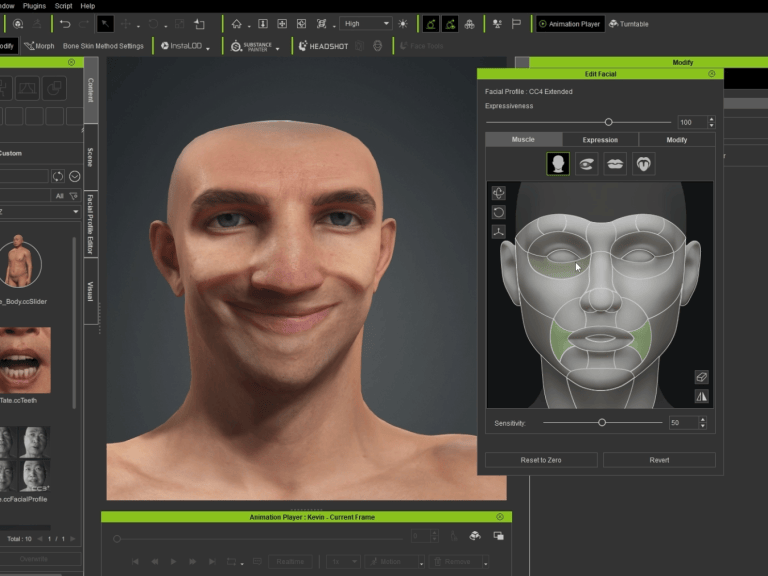Image resolution: width=768 pixels, height=576 pixels.
Task: Toggle the Turntable button
Action: click(629, 24)
